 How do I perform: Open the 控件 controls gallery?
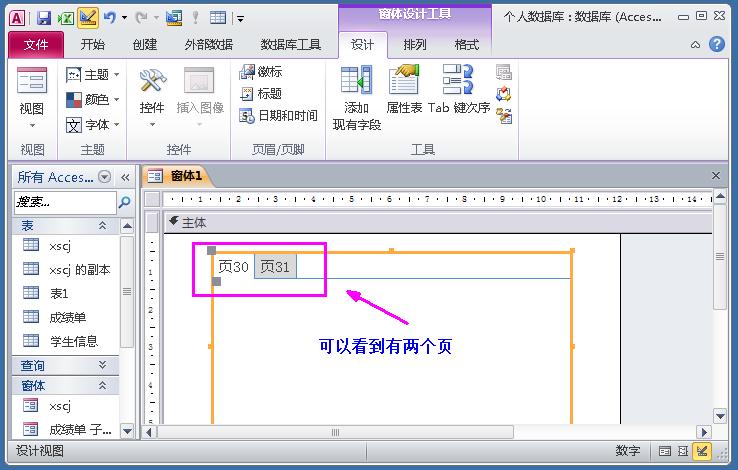pyautogui.click(x=152, y=96)
